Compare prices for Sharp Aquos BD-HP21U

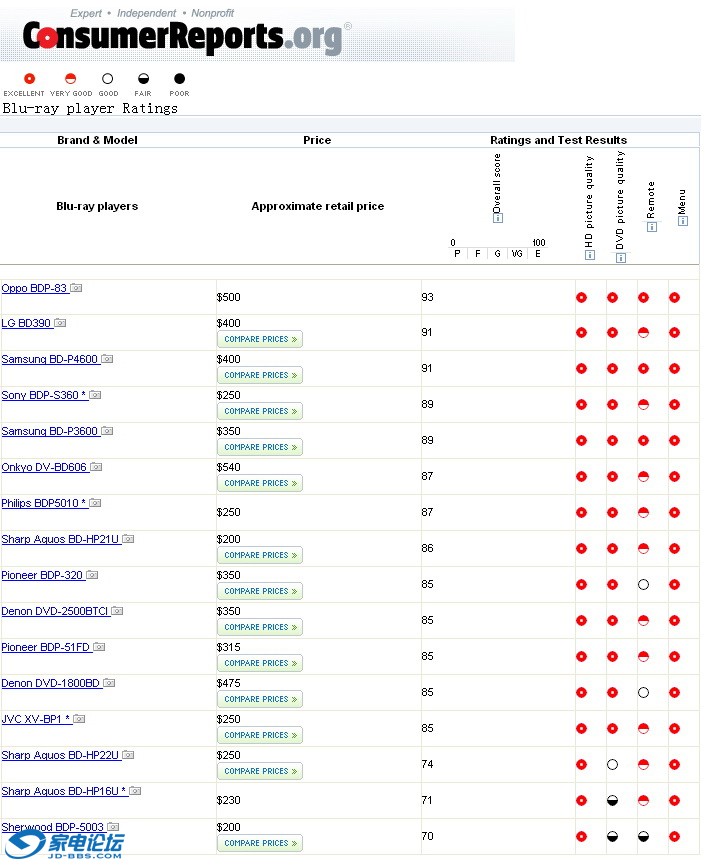(260, 555)
